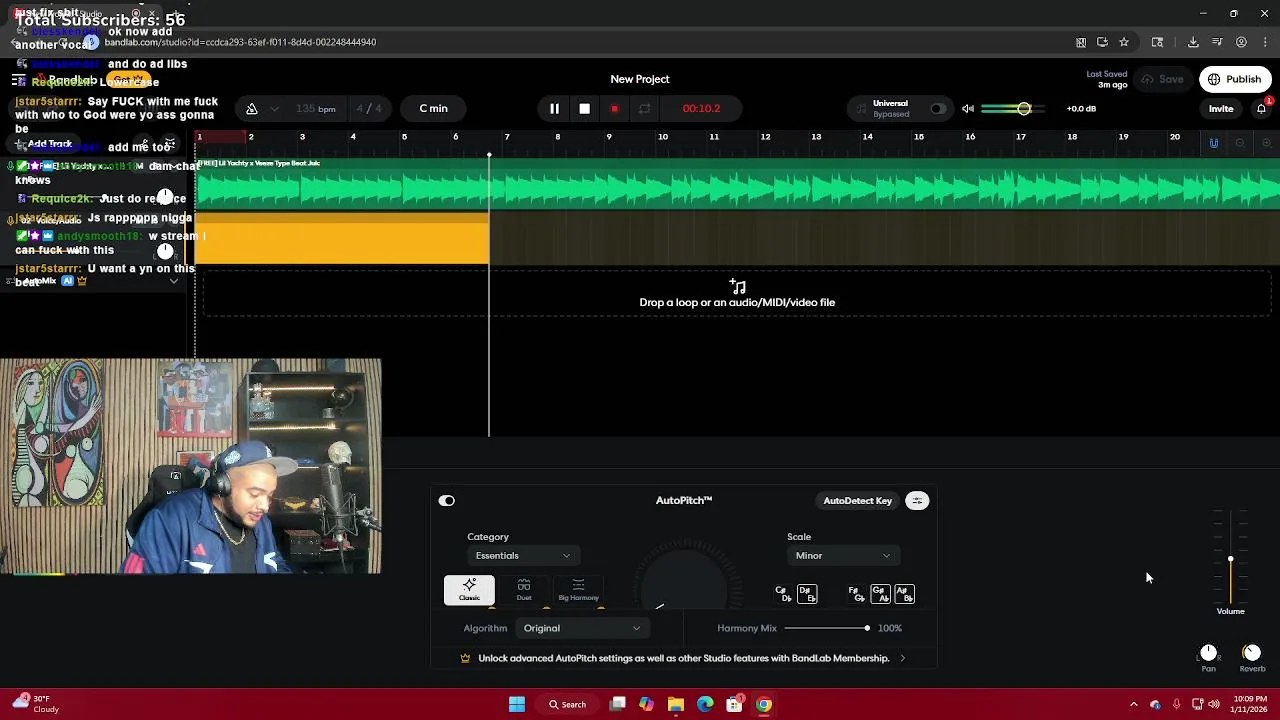
Task: Select the yellow vocal recording region
Action: coord(342,240)
